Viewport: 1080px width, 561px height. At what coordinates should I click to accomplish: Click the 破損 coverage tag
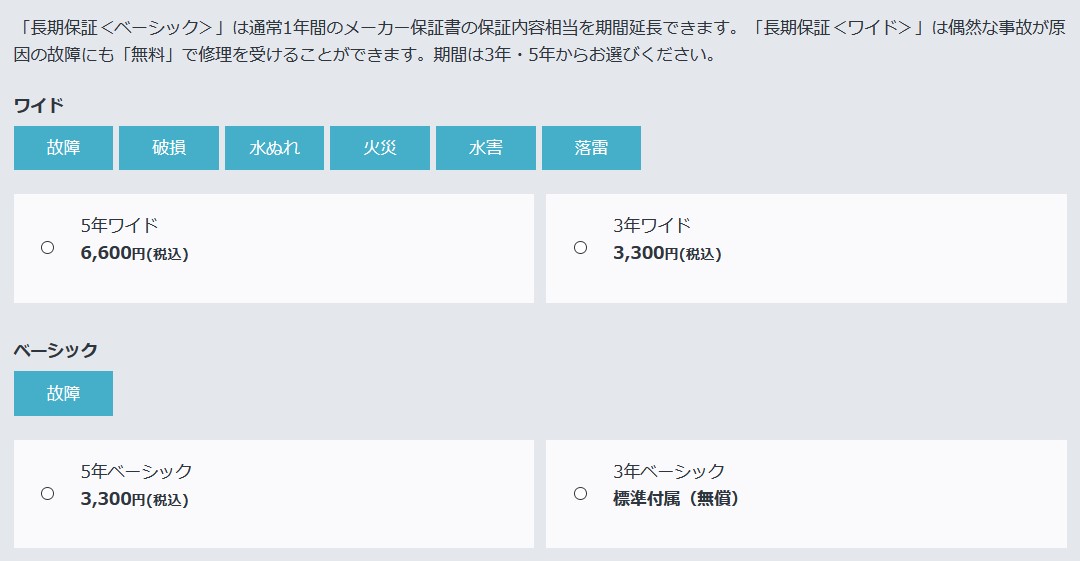pyautogui.click(x=169, y=147)
